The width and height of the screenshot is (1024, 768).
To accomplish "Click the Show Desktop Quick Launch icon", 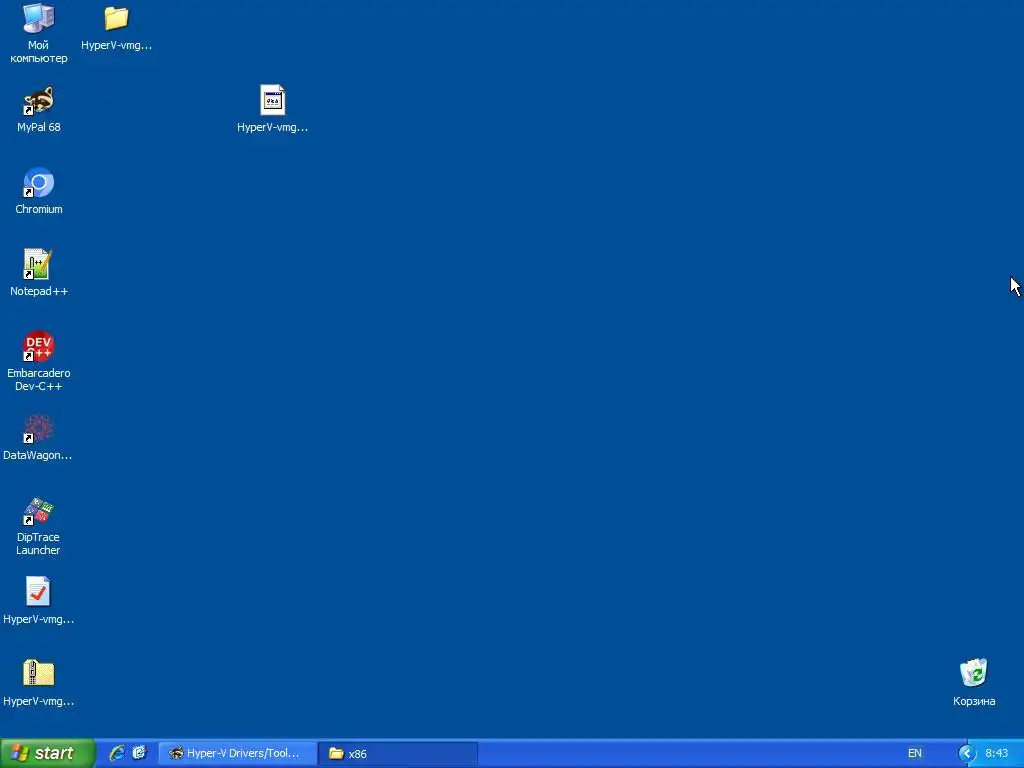I will 140,753.
